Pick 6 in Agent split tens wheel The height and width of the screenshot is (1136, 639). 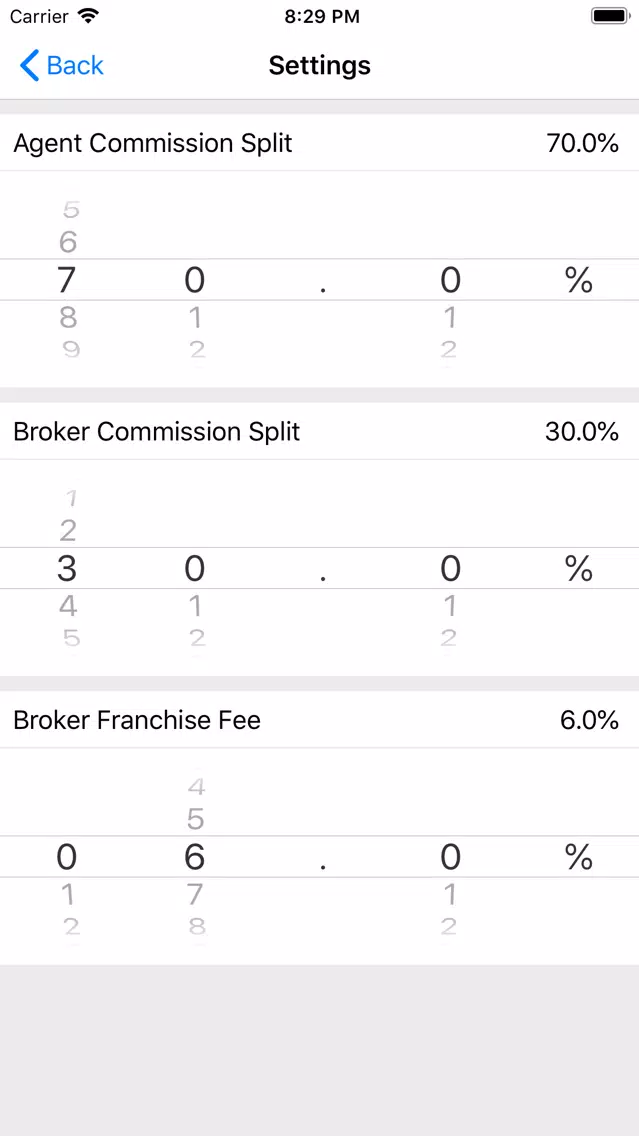tap(68, 242)
